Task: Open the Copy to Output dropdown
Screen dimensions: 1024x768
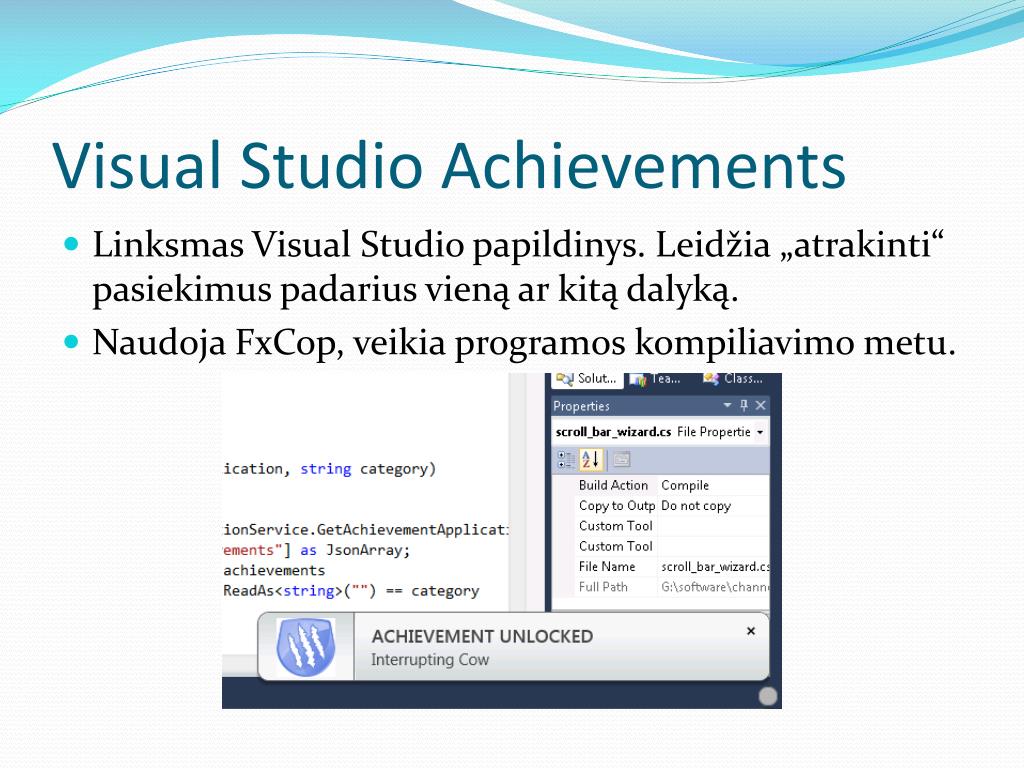Action: point(700,505)
